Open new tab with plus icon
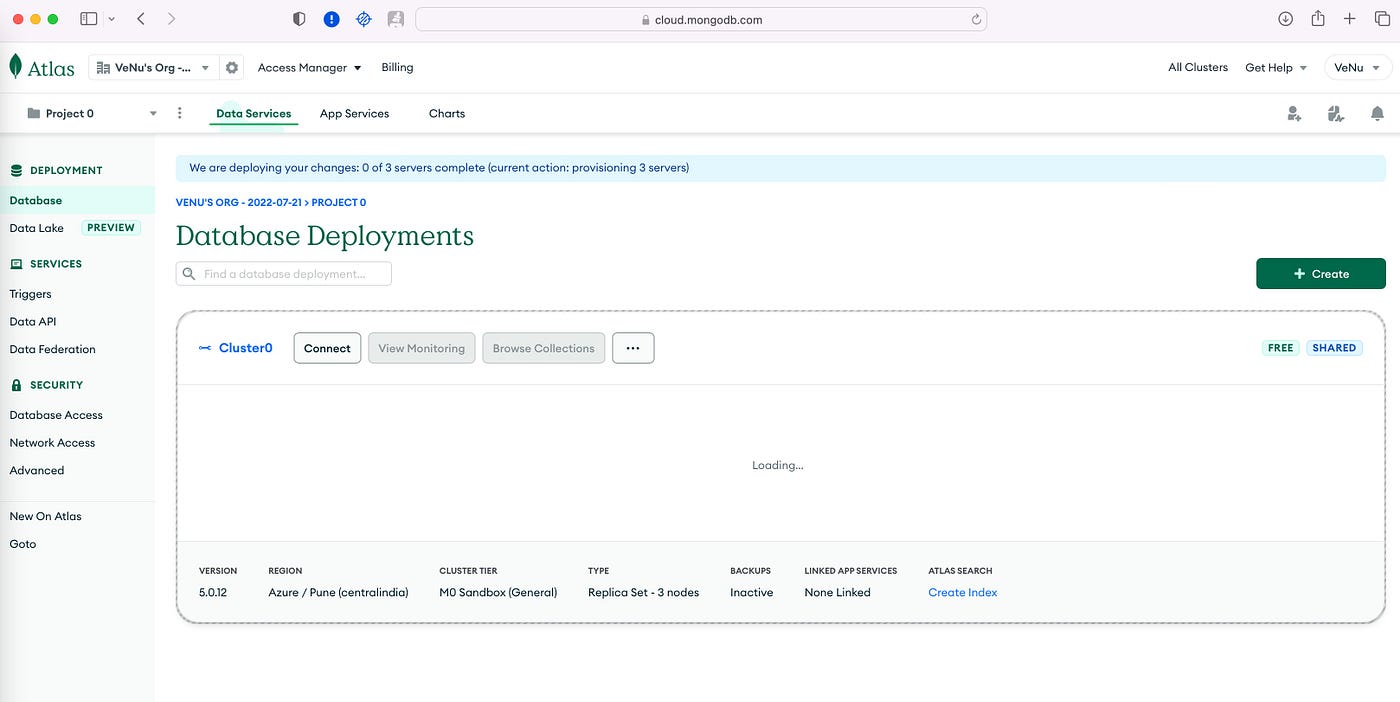The height and width of the screenshot is (702, 1400). click(x=1350, y=19)
